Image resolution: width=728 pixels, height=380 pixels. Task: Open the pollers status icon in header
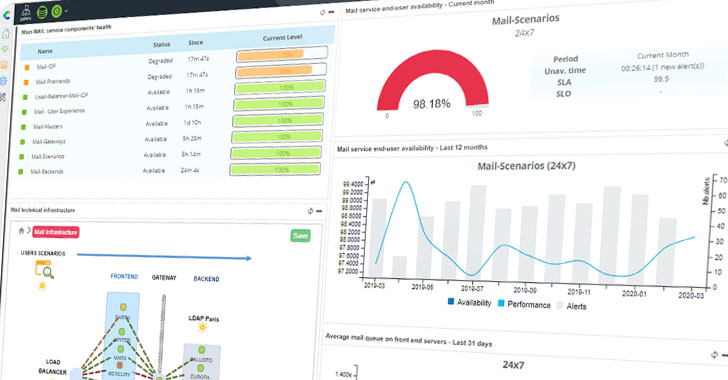[26, 13]
